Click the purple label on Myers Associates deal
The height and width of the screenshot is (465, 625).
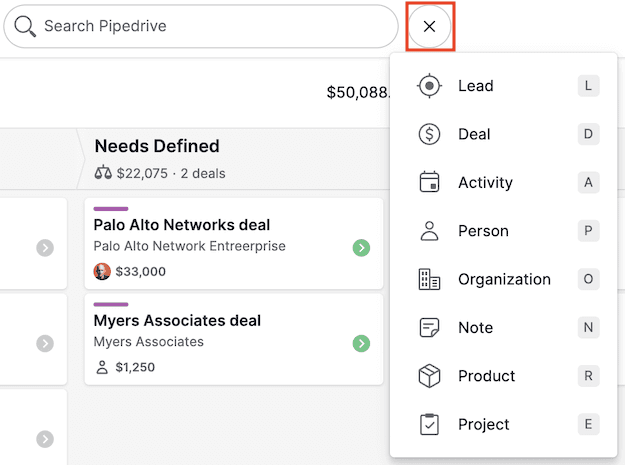110,304
